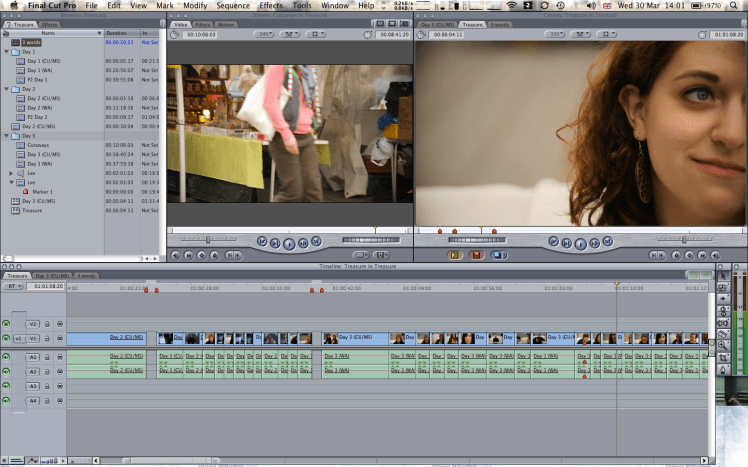Collapse the Day 3 bin
748x467 pixels.
coord(6,136)
